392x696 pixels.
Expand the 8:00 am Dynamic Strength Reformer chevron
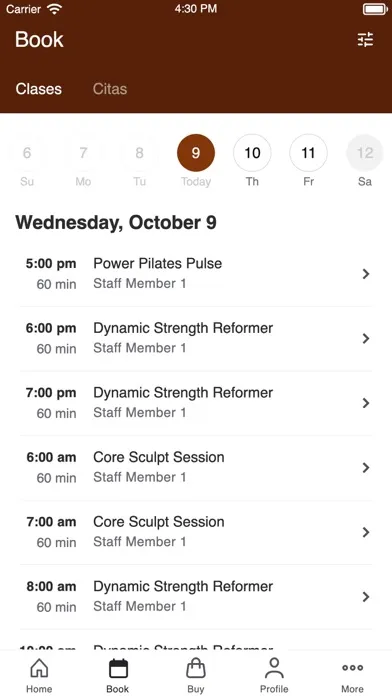(366, 597)
